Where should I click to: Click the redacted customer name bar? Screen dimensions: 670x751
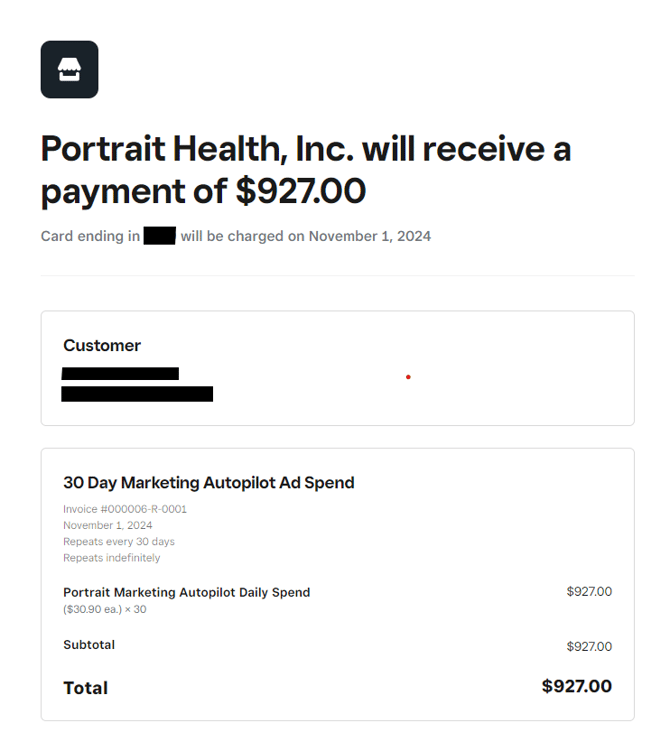click(x=120, y=374)
